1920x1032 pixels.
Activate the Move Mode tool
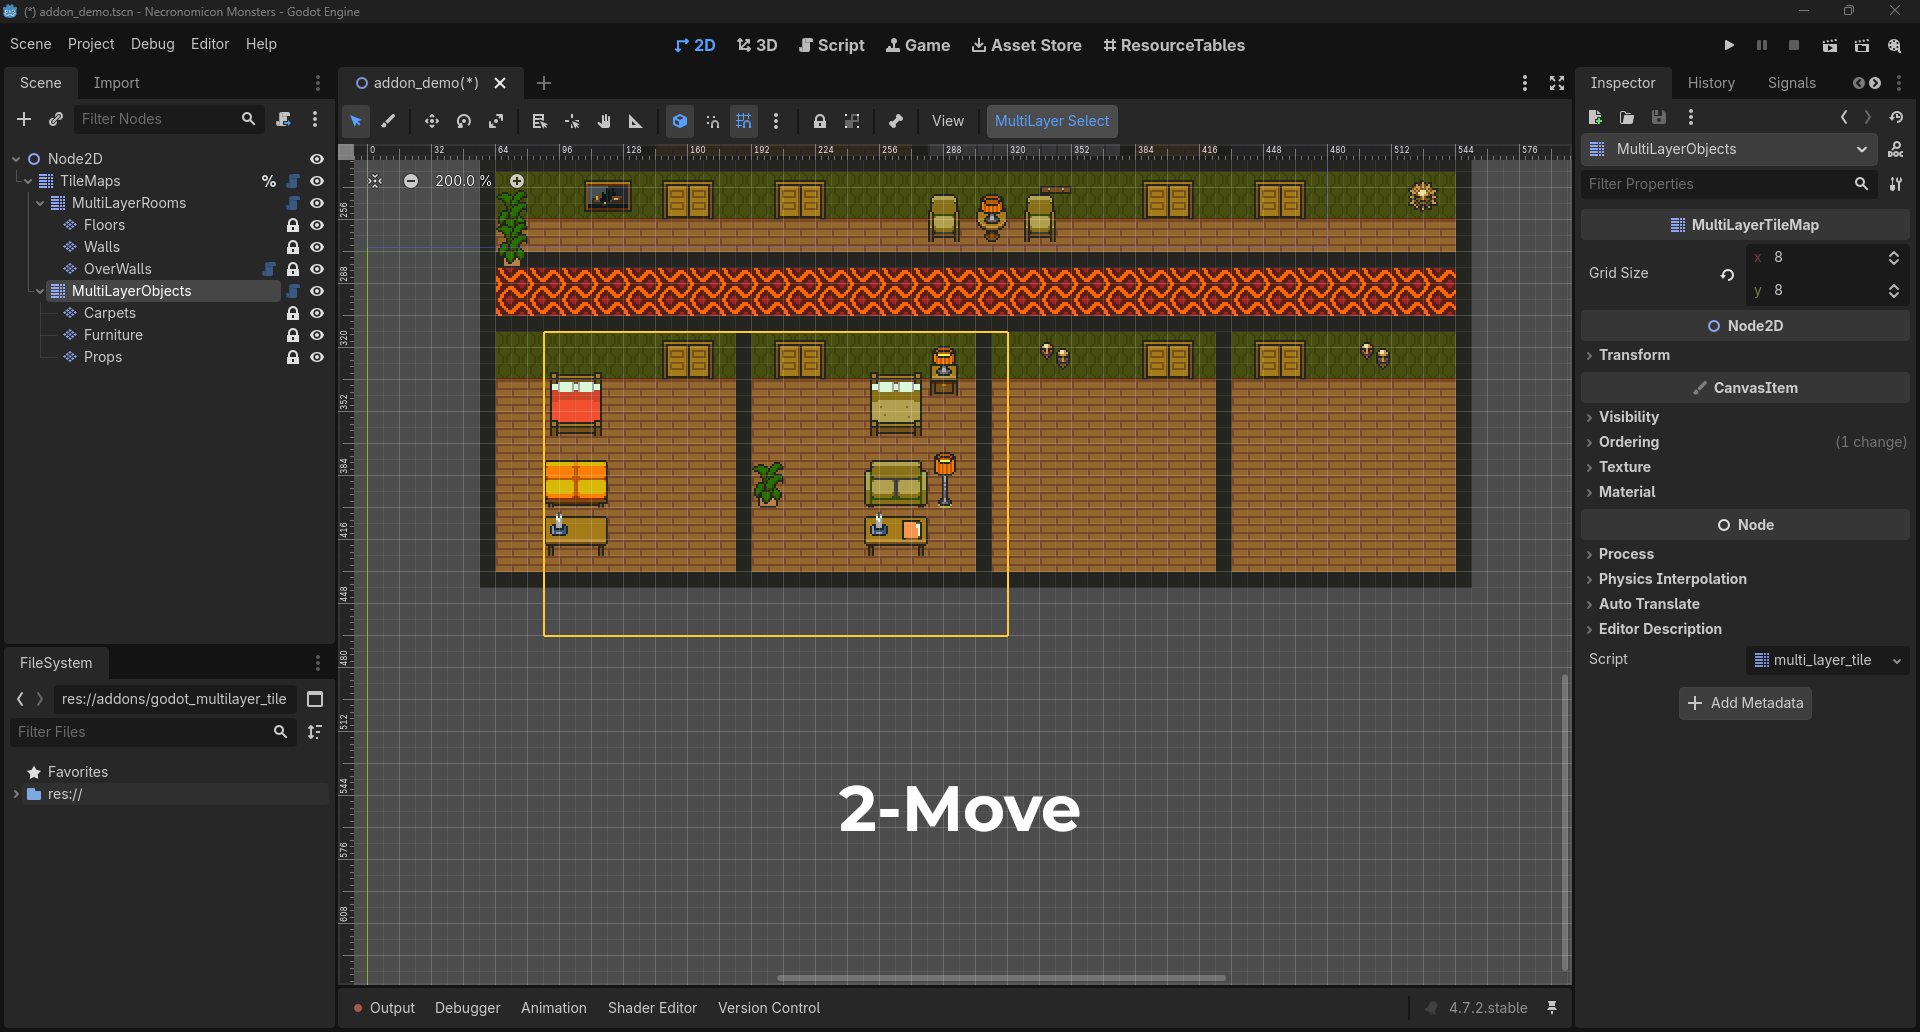(432, 121)
